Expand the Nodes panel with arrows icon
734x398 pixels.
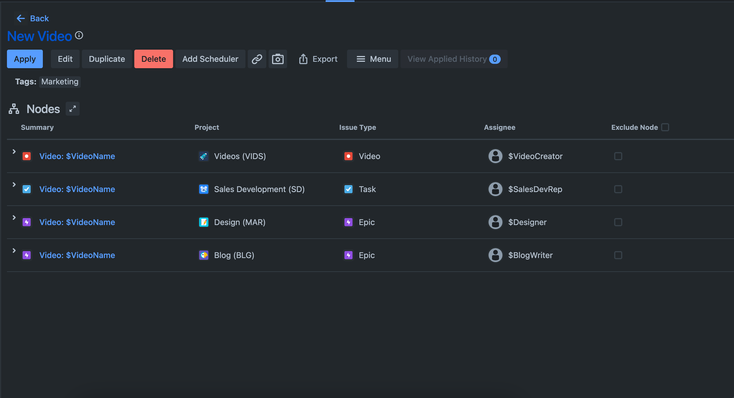(x=73, y=109)
